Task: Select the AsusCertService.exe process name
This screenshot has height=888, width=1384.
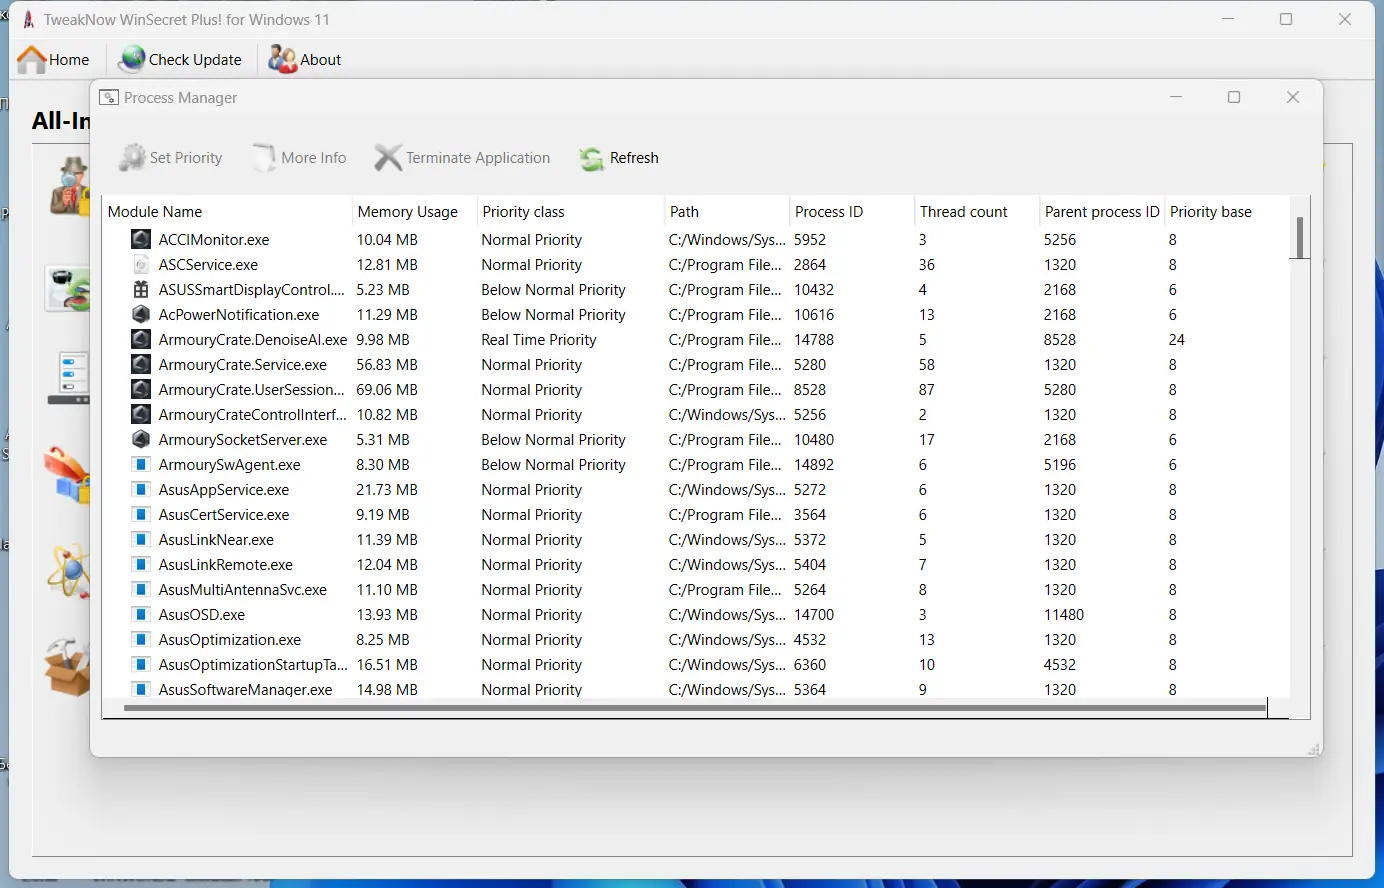Action: click(x=224, y=514)
